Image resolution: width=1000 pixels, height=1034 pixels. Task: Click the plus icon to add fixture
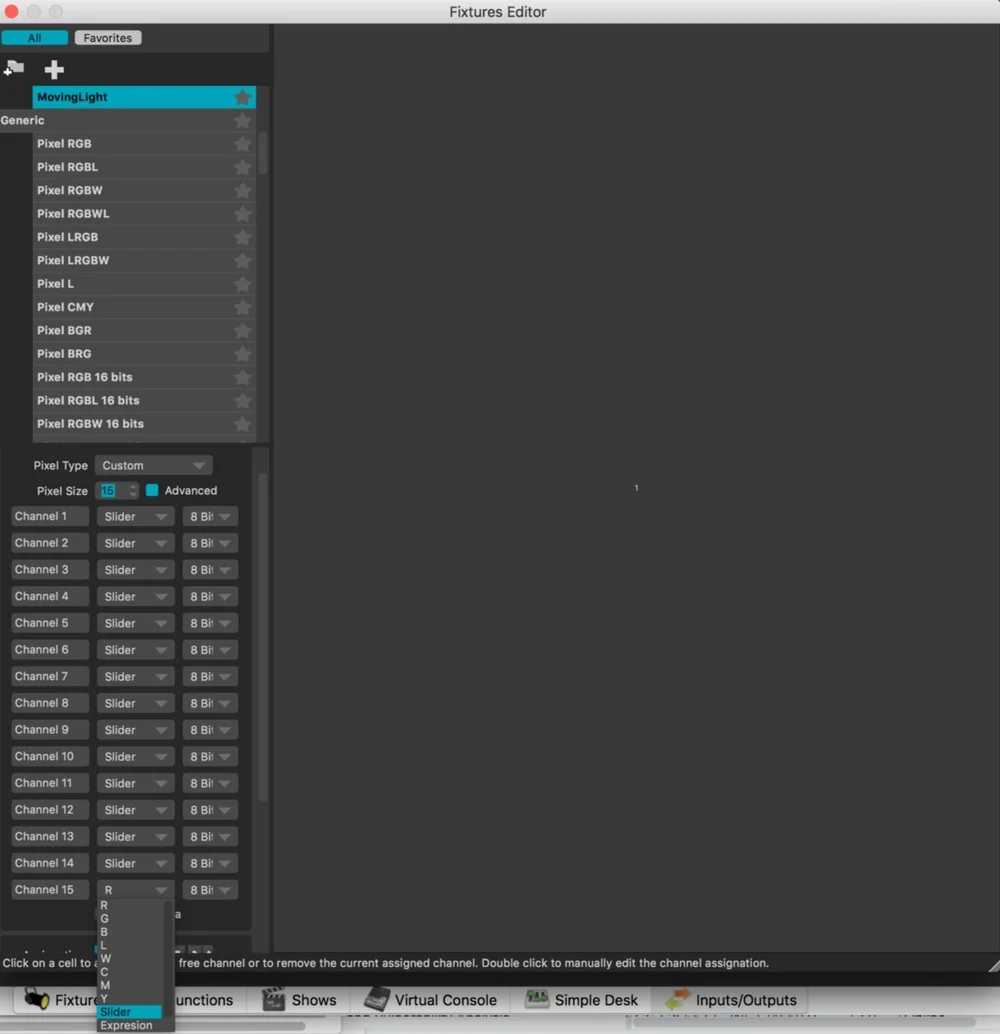click(x=54, y=69)
